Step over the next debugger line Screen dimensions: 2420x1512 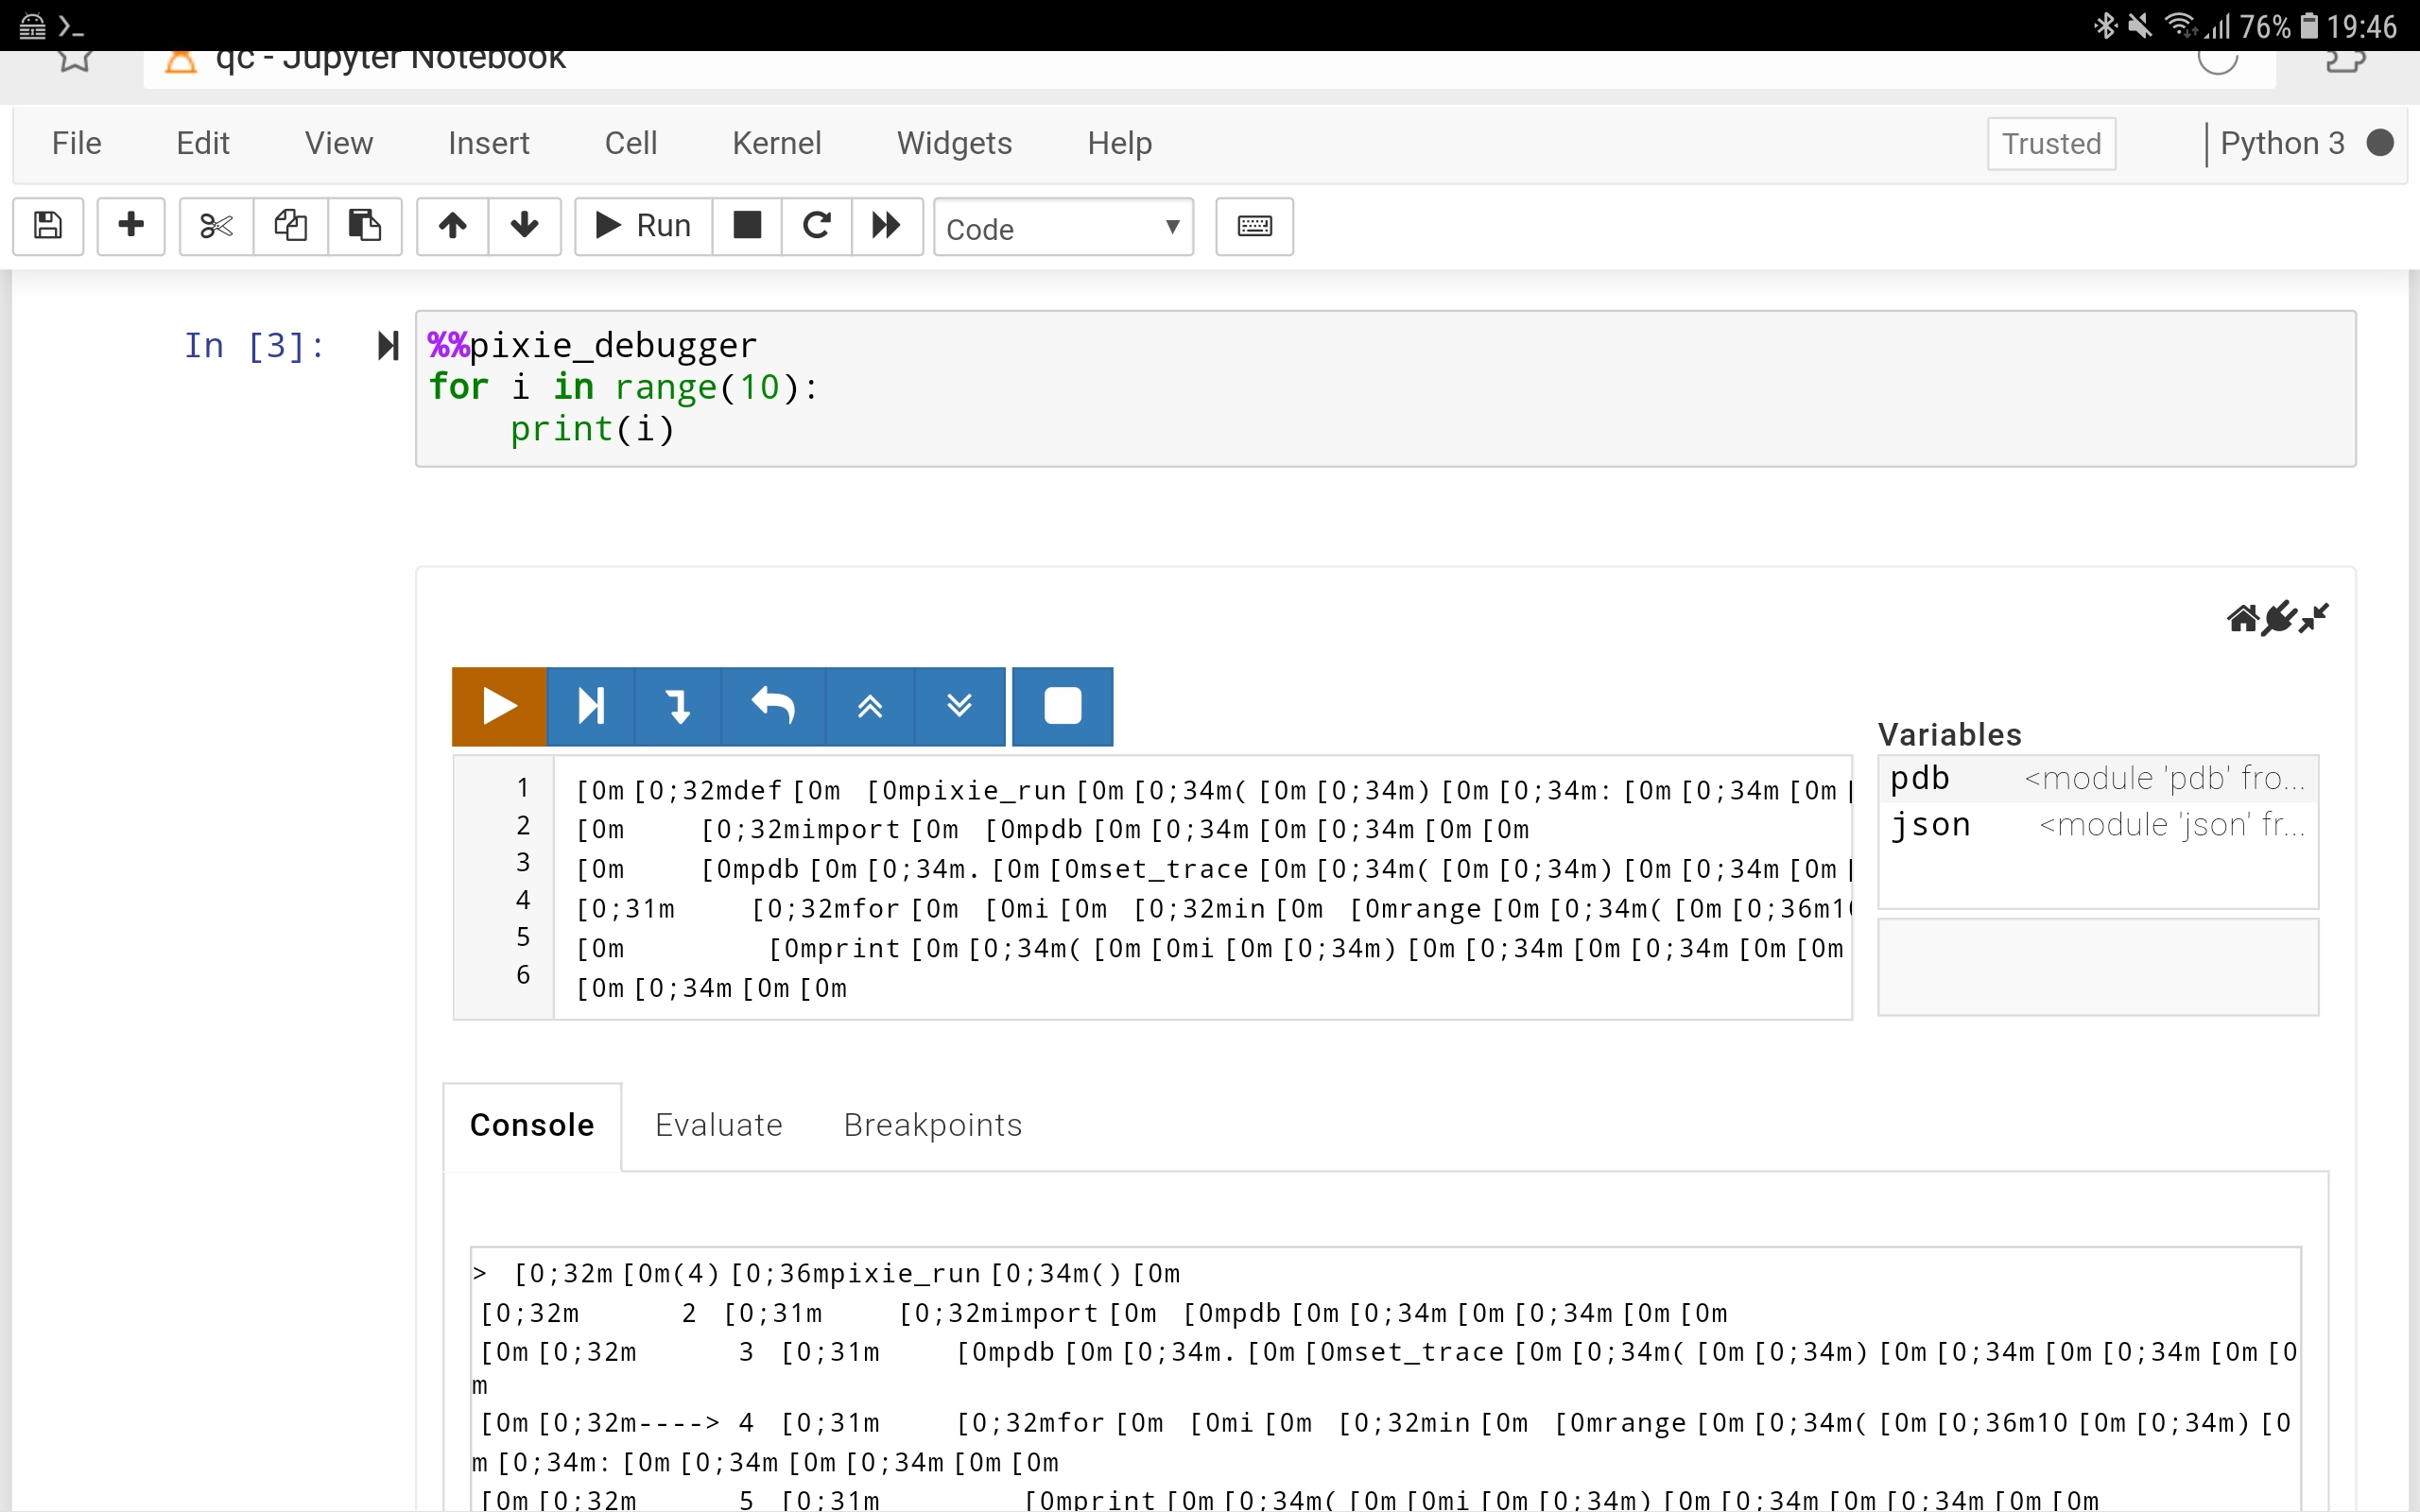590,706
